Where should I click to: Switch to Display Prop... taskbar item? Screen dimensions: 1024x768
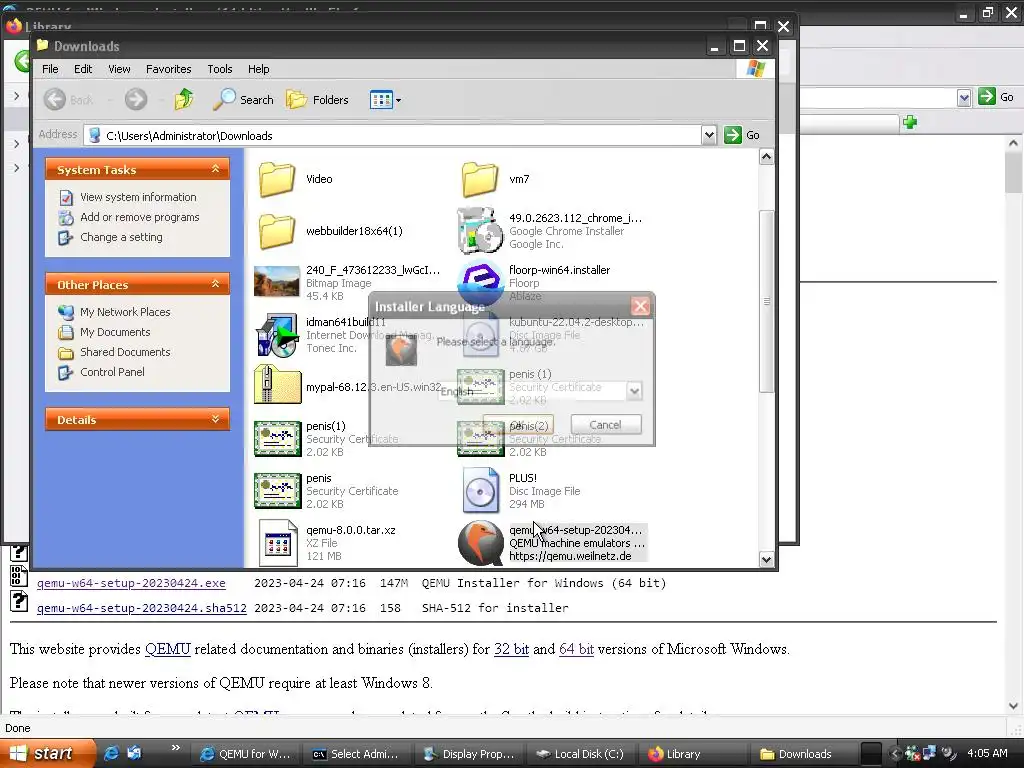pyautogui.click(x=468, y=754)
